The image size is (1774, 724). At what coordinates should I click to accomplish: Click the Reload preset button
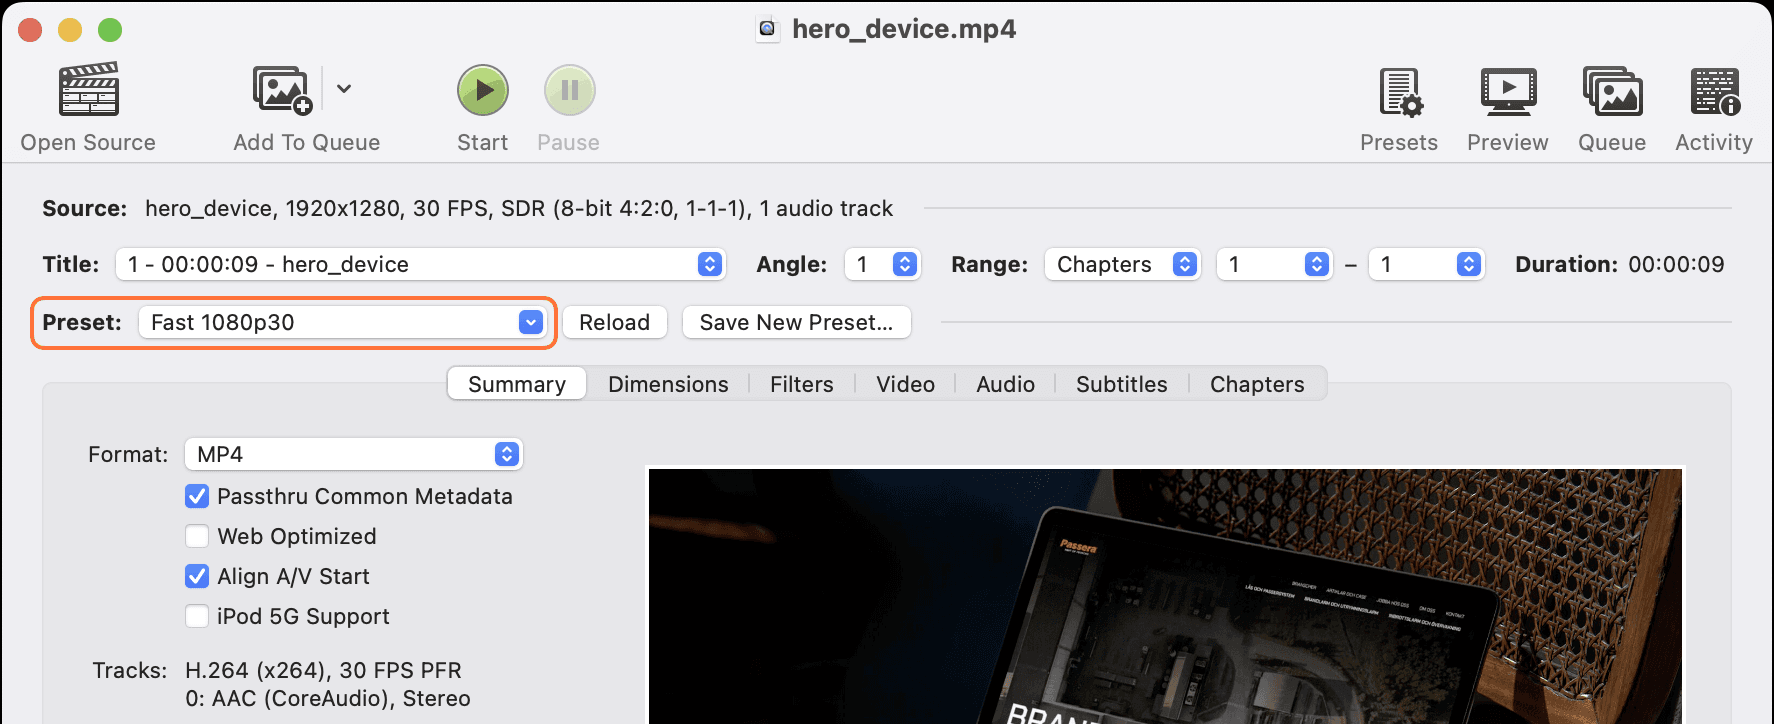click(614, 323)
